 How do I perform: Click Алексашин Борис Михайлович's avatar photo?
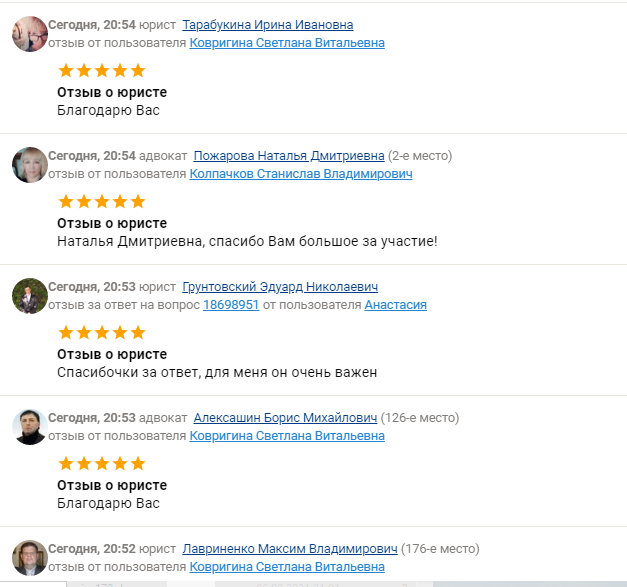[x=29, y=427]
